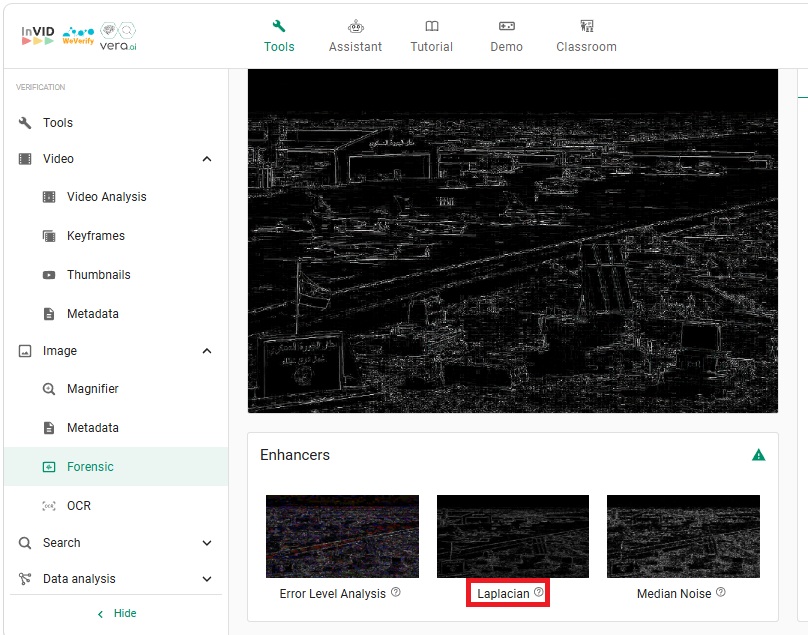Open the Classroom tab

[x=586, y=37]
